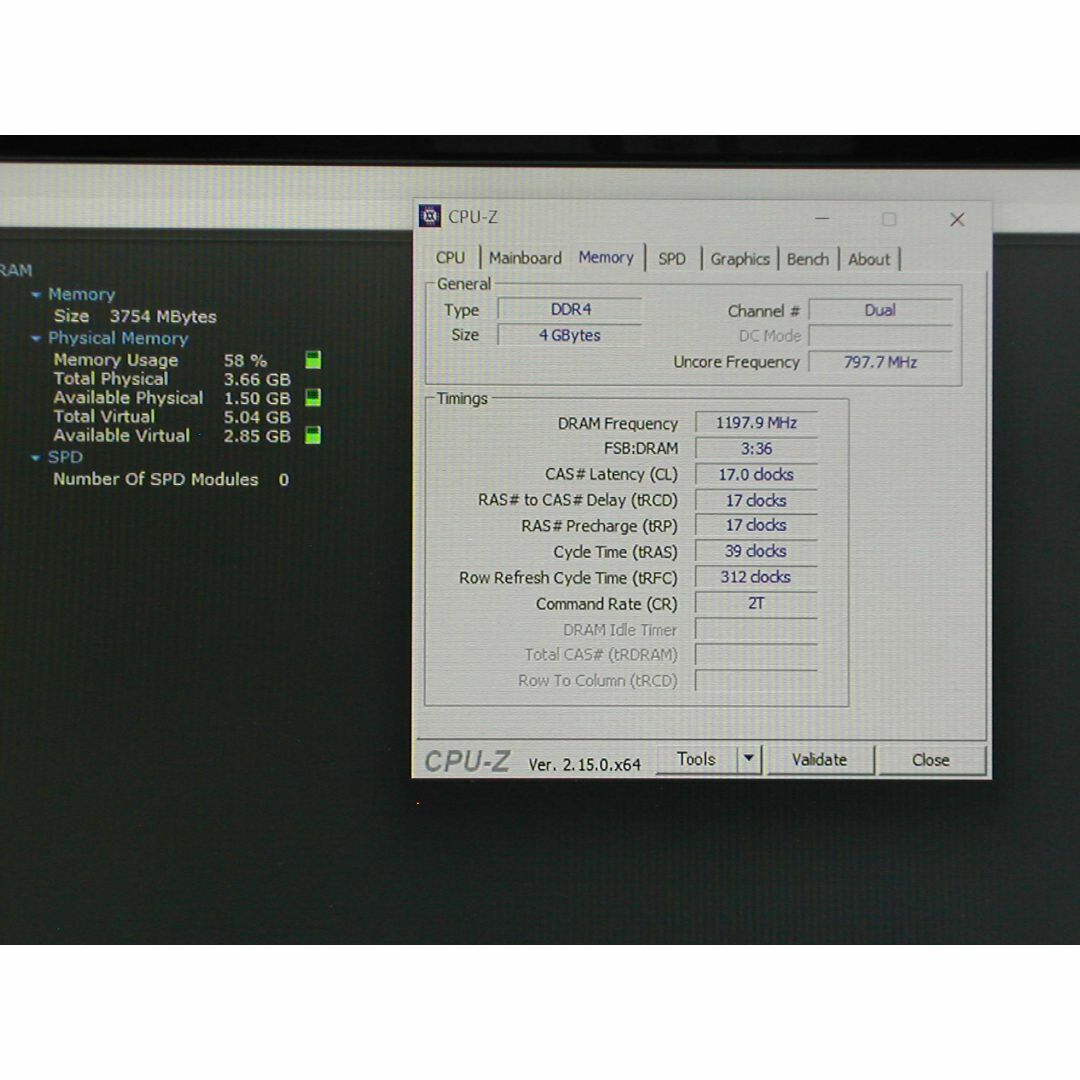Click the empty DRAM Idle Timer field

[756, 630]
